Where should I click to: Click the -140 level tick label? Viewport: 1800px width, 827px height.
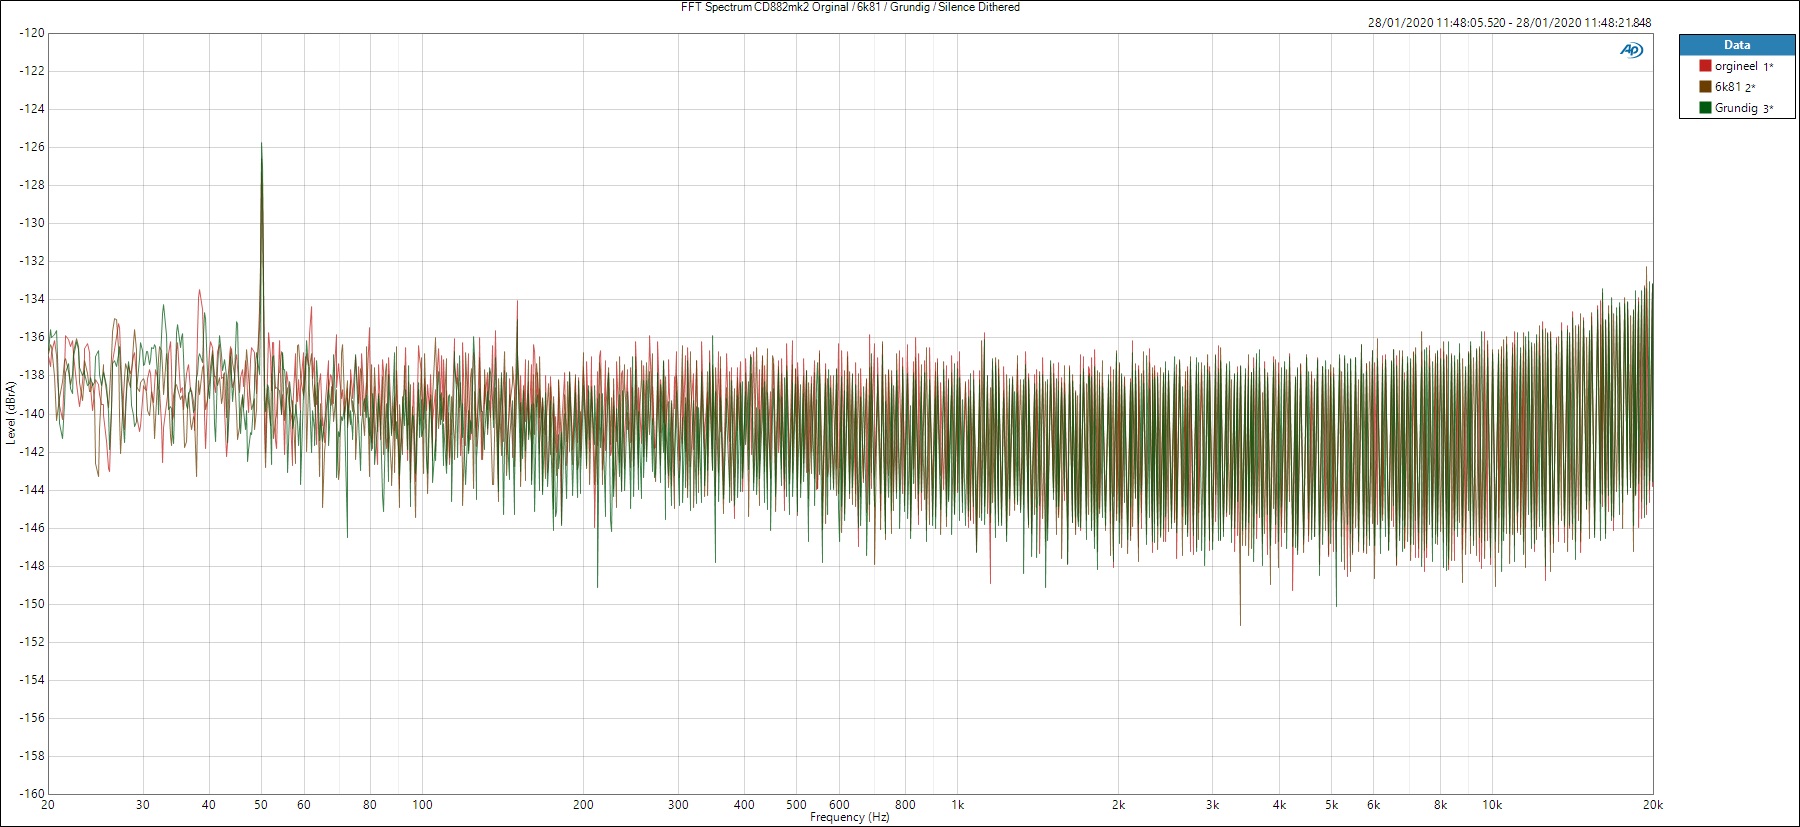(32, 413)
